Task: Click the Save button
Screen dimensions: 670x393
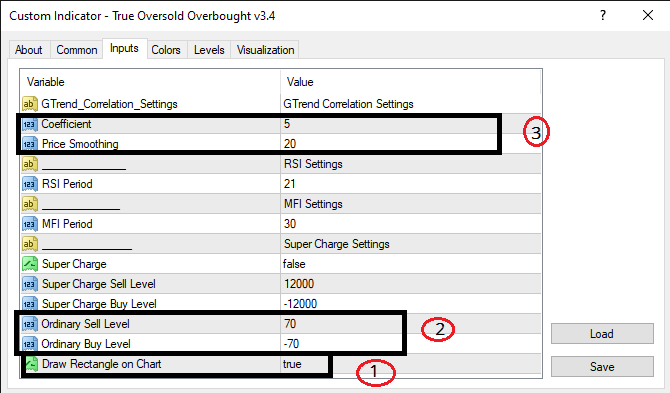Action: pos(602,367)
